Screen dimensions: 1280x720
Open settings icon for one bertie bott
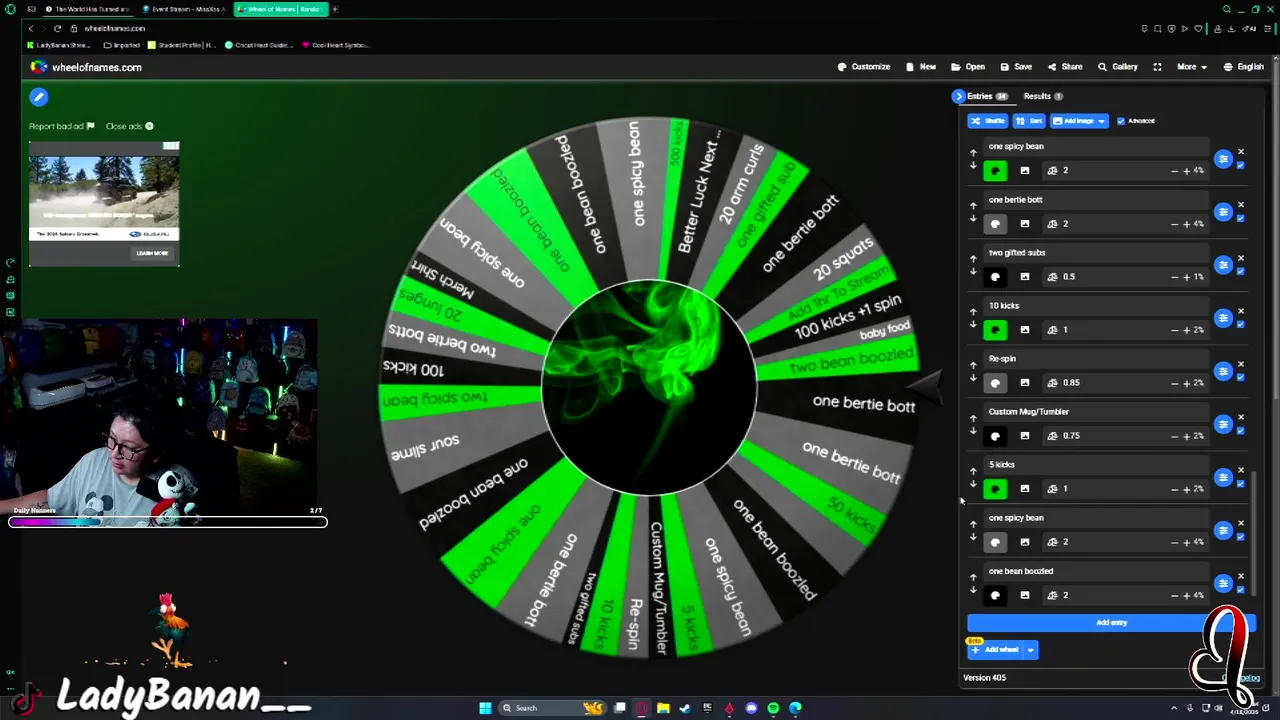1223,212
